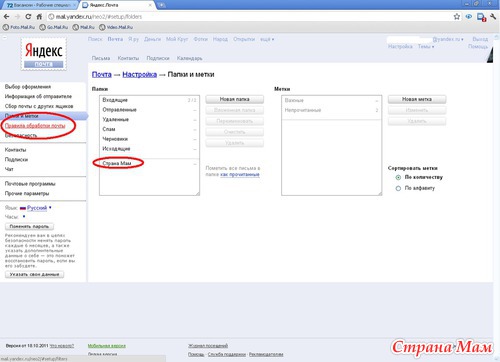Open Поиск in top services bar
The width and height of the screenshot is (500, 362).
pyautogui.click(x=95, y=39)
